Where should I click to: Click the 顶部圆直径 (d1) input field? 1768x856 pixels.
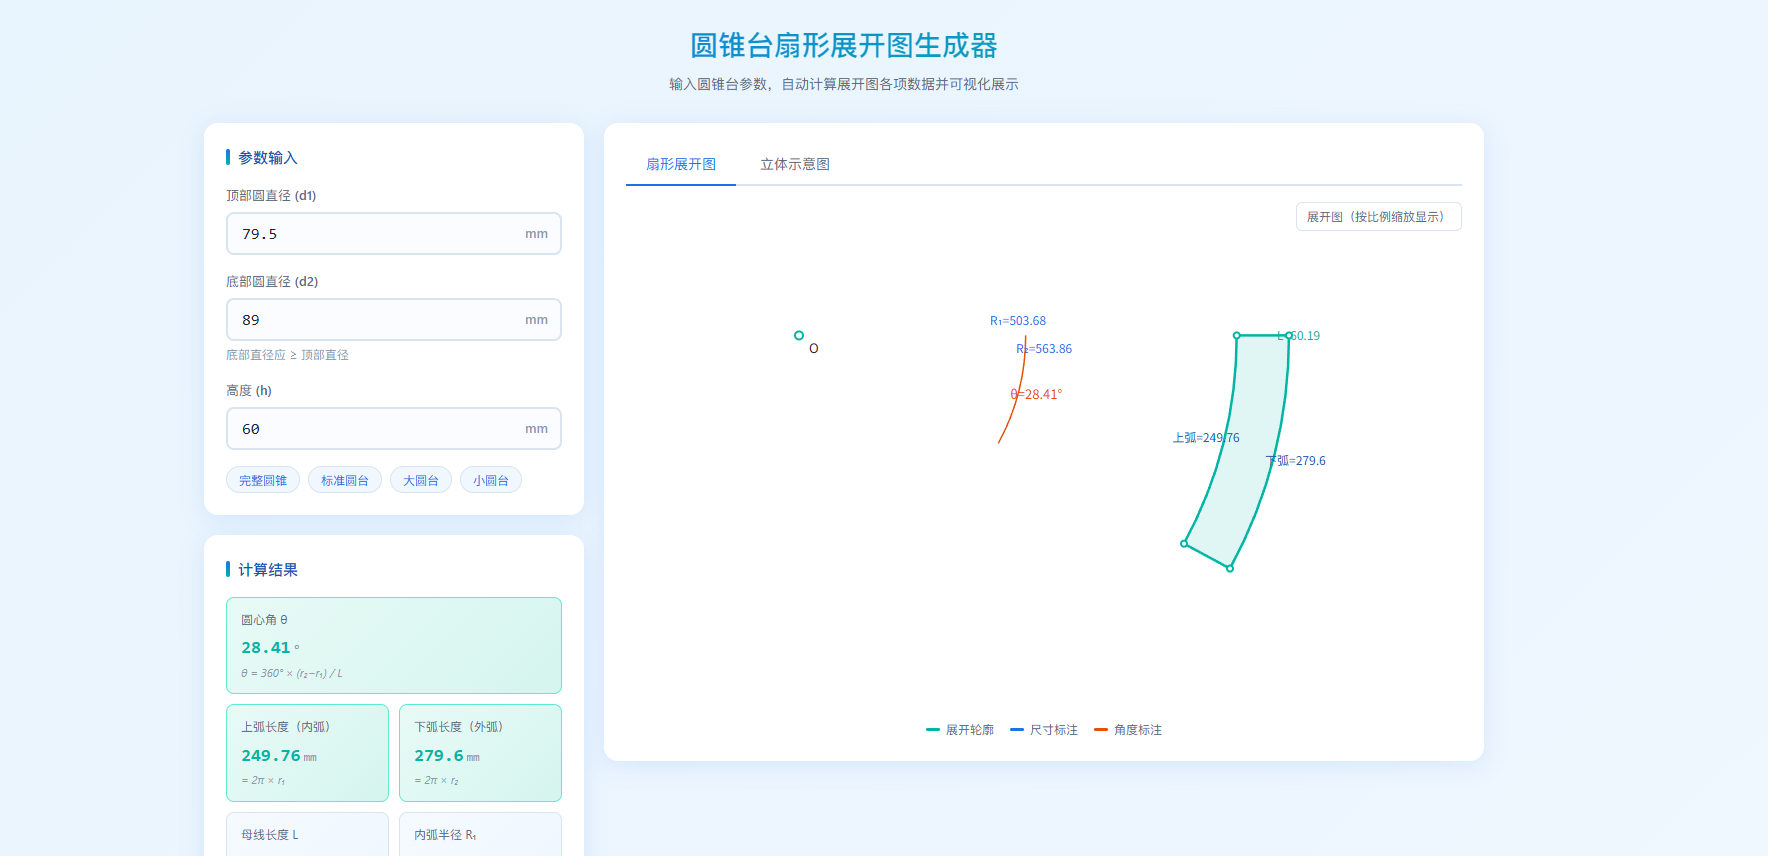click(x=394, y=234)
